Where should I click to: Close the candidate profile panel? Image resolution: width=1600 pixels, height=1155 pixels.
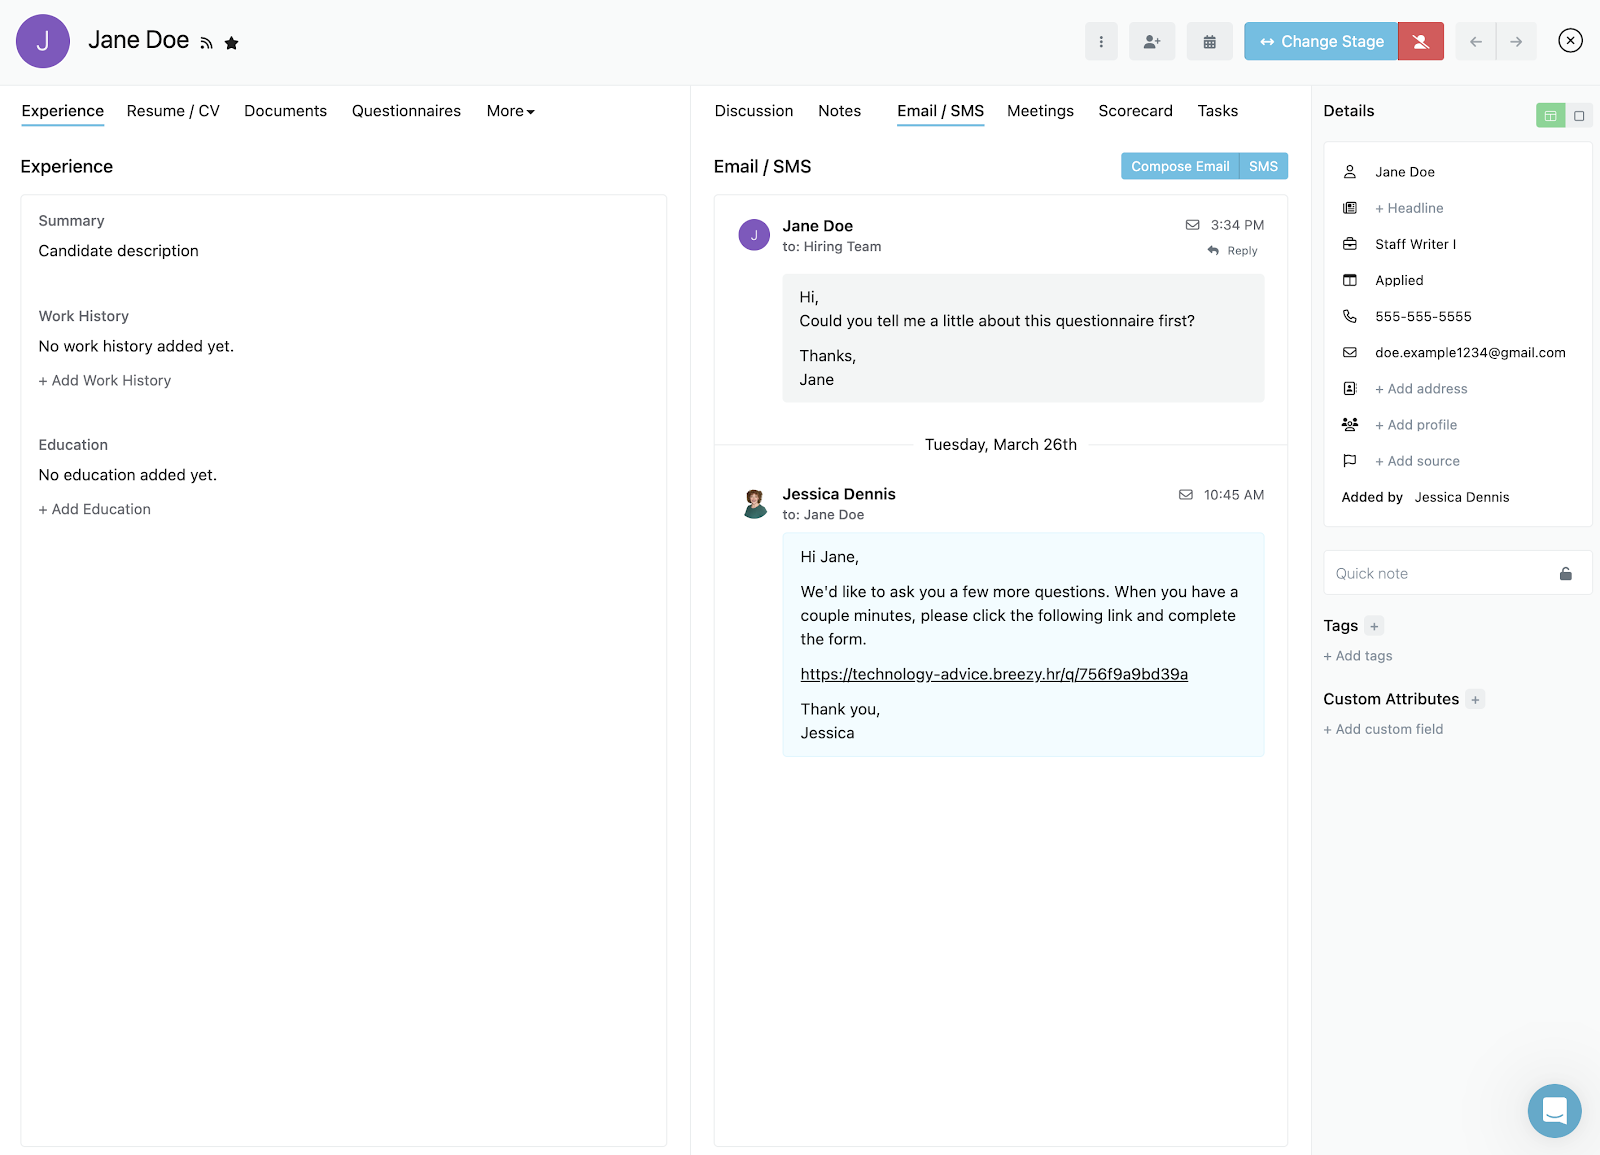pyautogui.click(x=1570, y=40)
